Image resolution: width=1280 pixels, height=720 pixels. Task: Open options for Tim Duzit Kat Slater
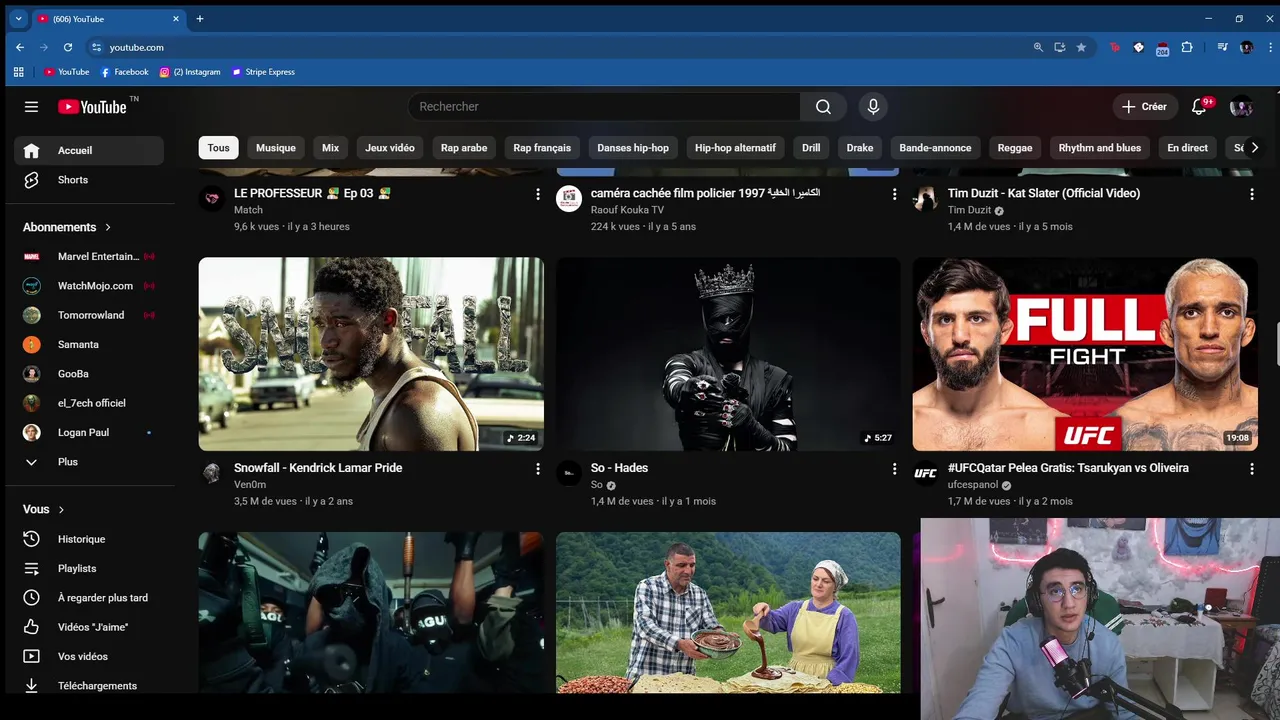[1251, 195]
